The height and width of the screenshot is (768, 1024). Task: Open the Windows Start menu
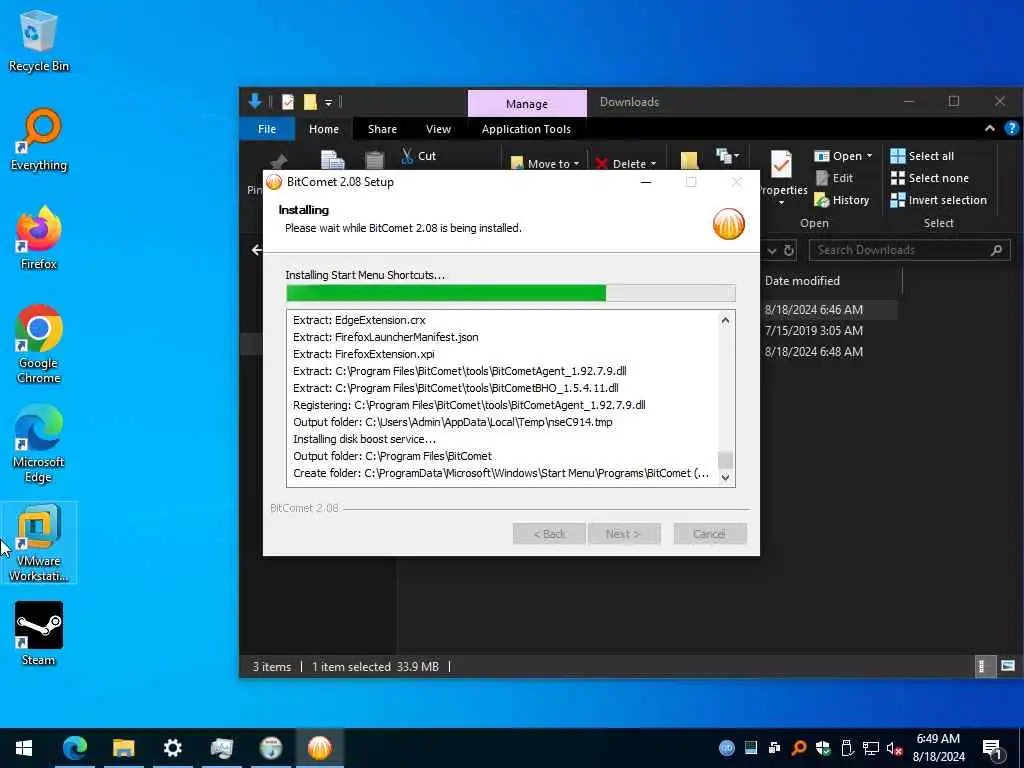(24, 748)
